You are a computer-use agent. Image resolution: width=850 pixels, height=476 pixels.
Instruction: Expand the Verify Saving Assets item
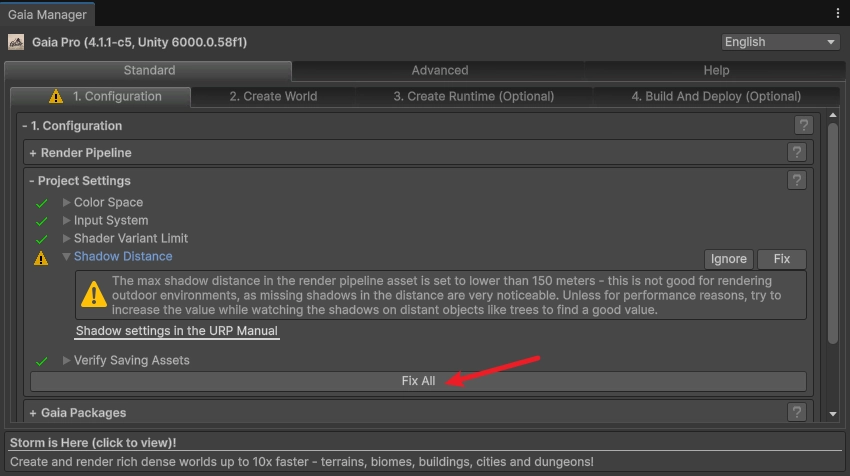66,360
